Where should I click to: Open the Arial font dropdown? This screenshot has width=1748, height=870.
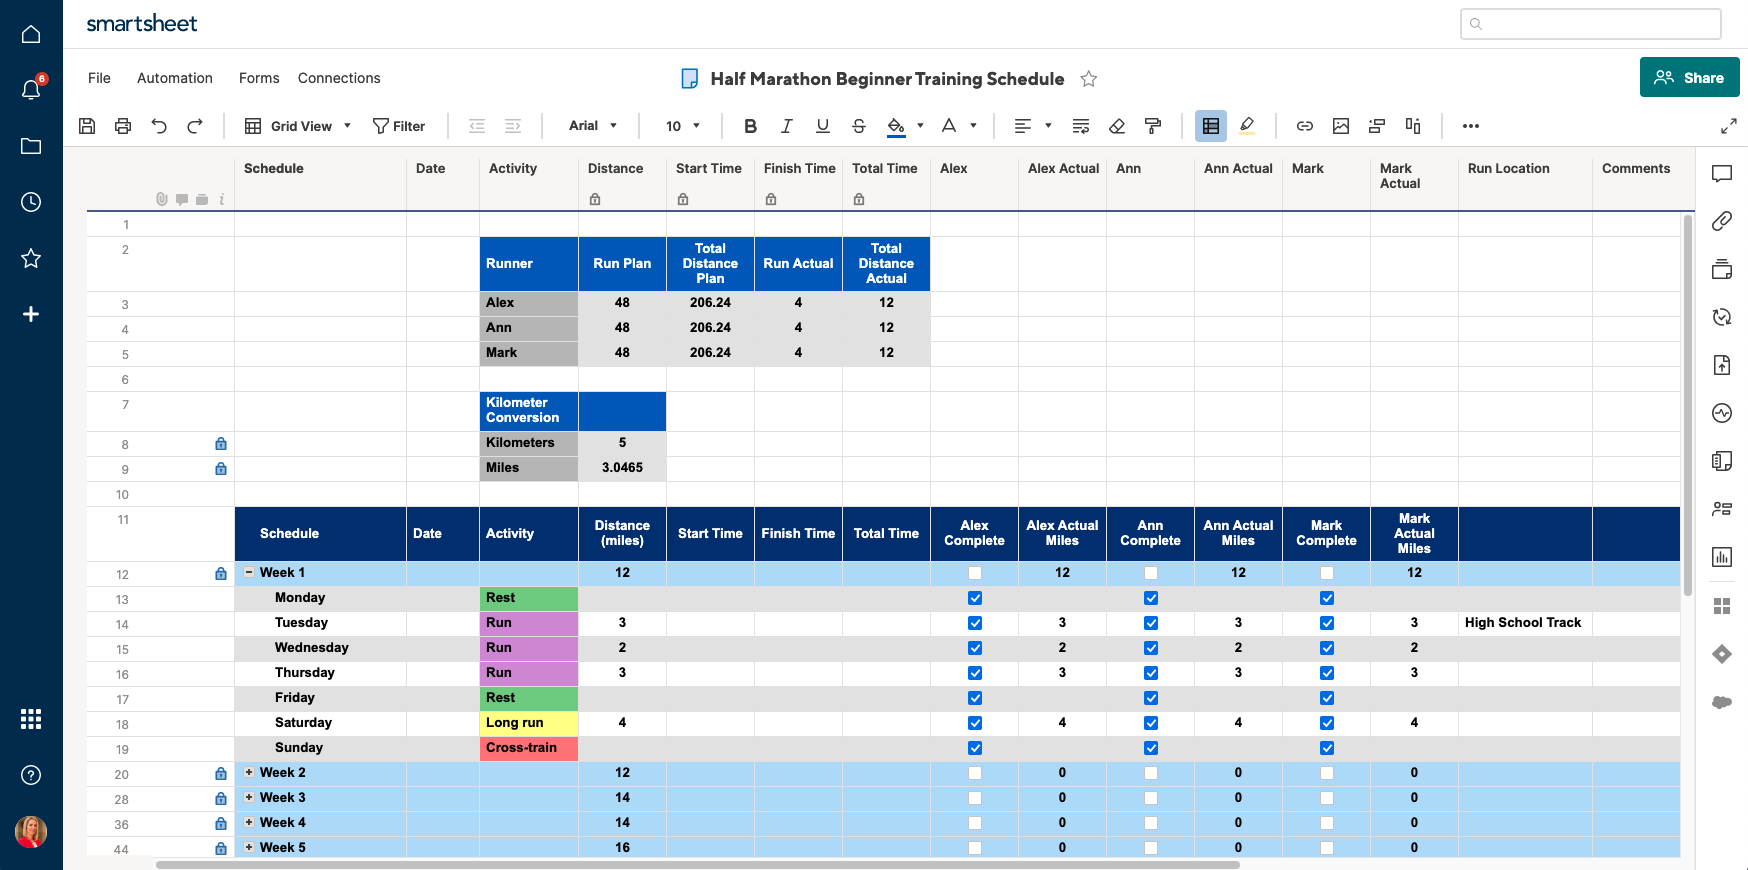pos(593,126)
